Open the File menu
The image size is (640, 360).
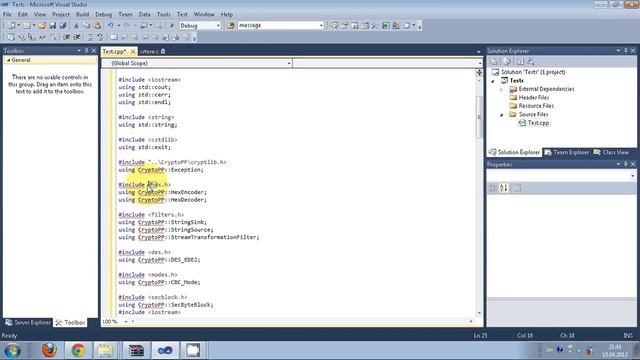tap(7, 14)
